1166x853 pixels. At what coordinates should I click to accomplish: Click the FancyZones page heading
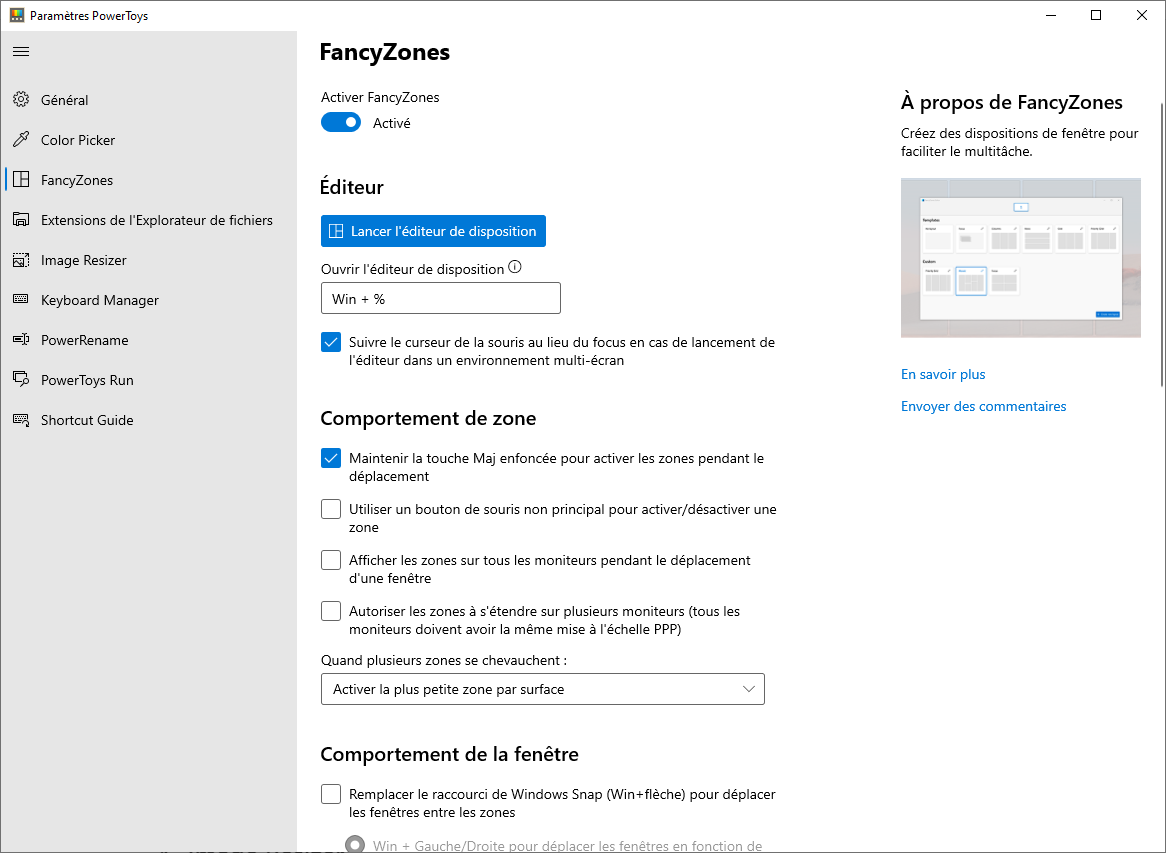point(384,52)
